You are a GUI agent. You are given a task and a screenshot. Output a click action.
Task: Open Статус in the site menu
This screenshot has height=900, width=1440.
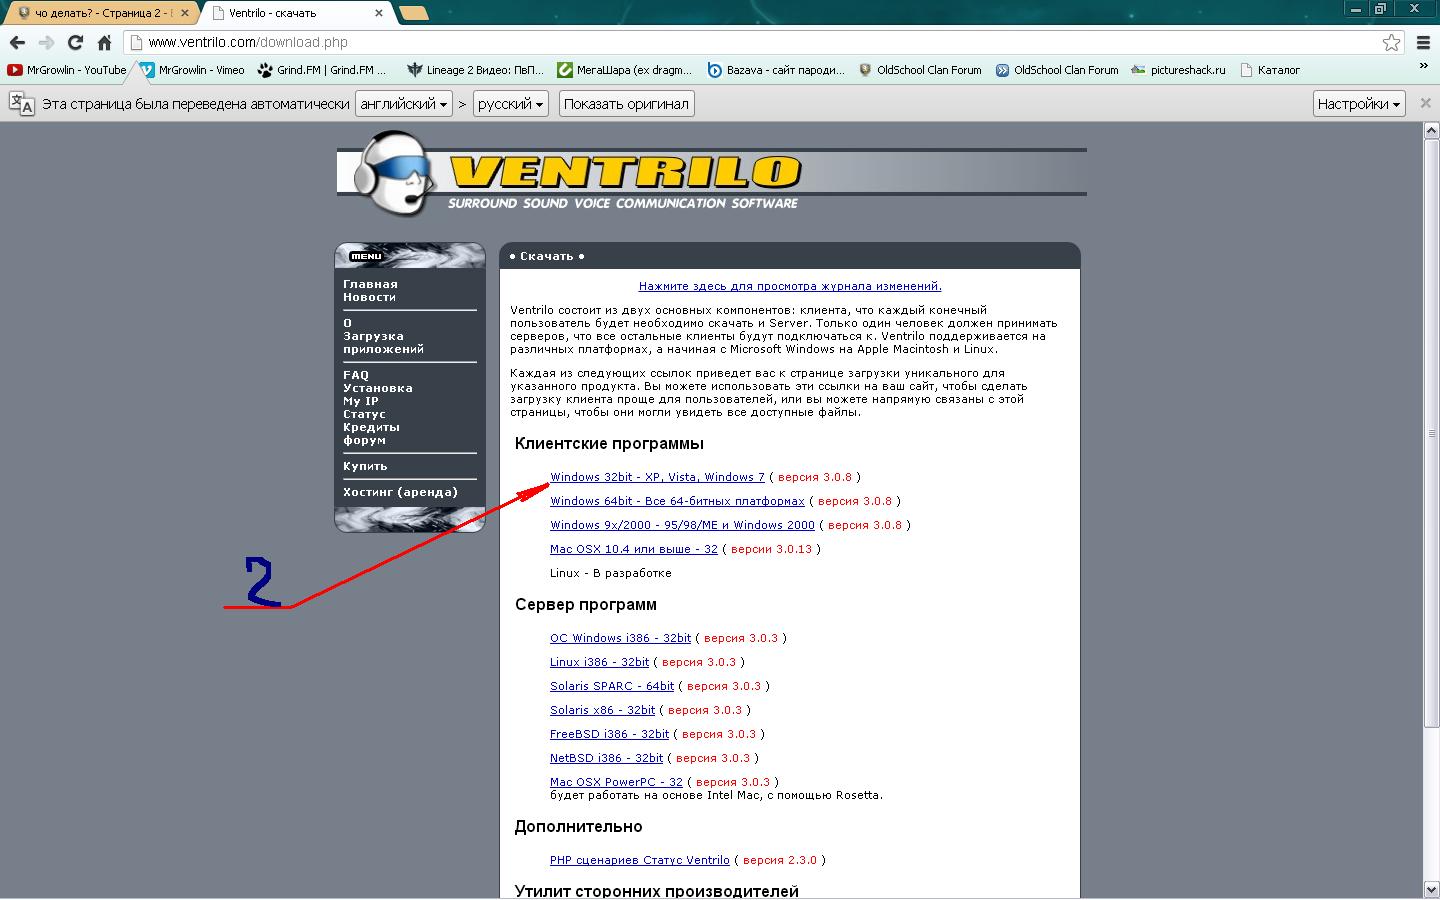pyautogui.click(x=364, y=414)
